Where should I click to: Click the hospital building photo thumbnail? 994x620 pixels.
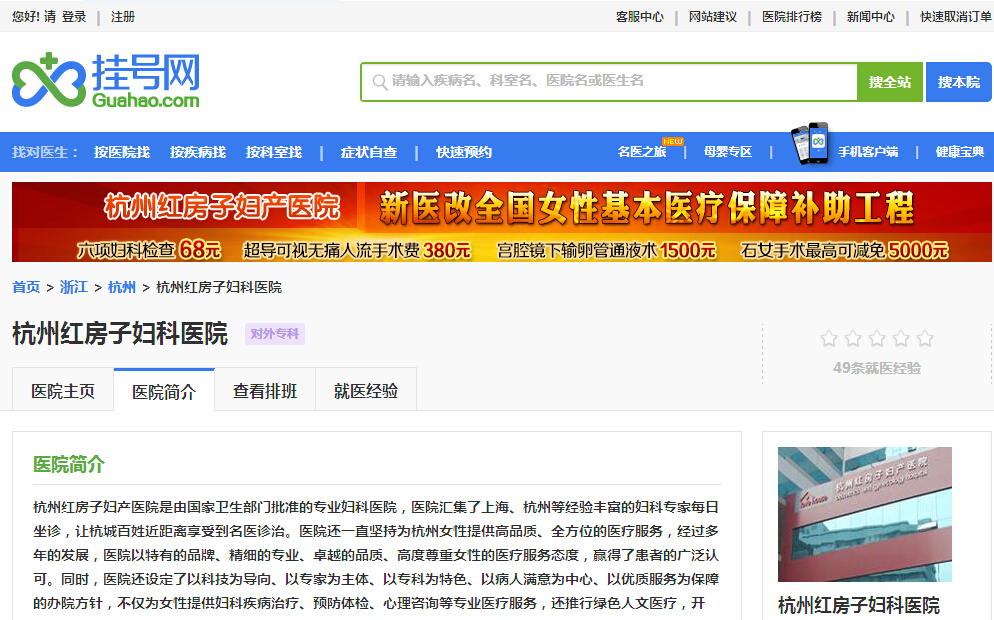(865, 514)
